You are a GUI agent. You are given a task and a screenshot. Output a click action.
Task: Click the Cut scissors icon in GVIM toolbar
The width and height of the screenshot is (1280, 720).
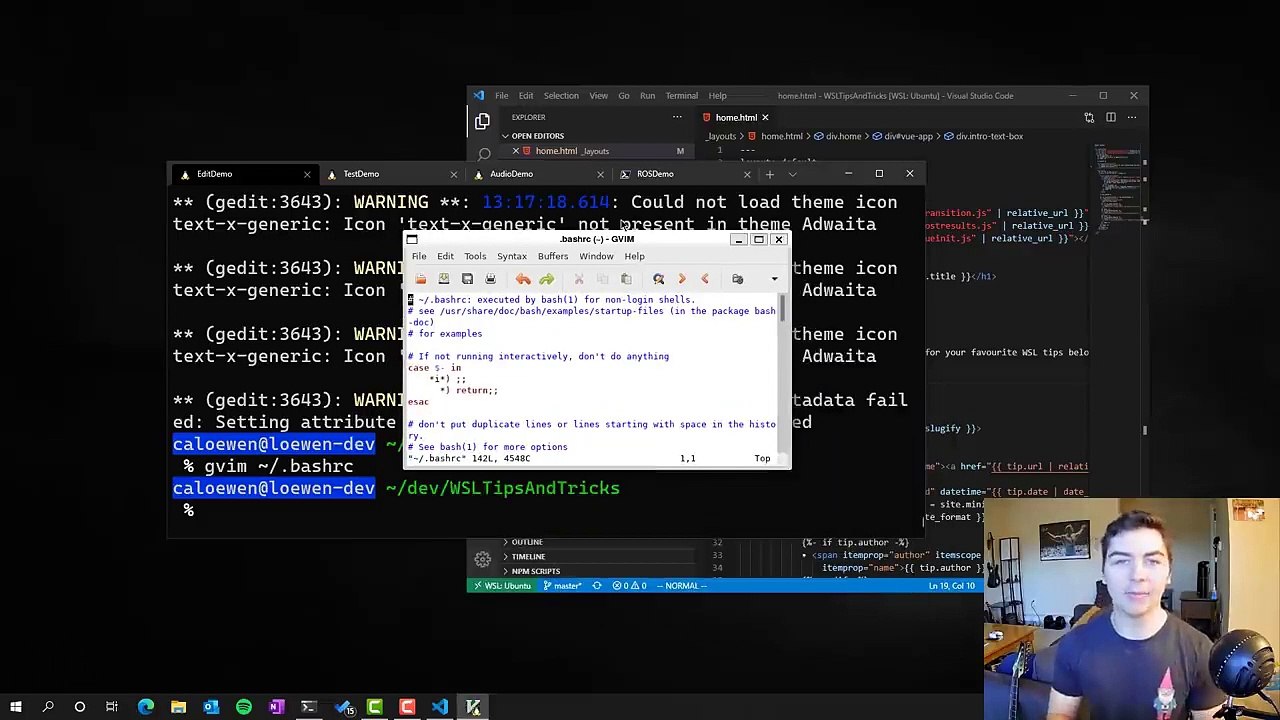579,279
